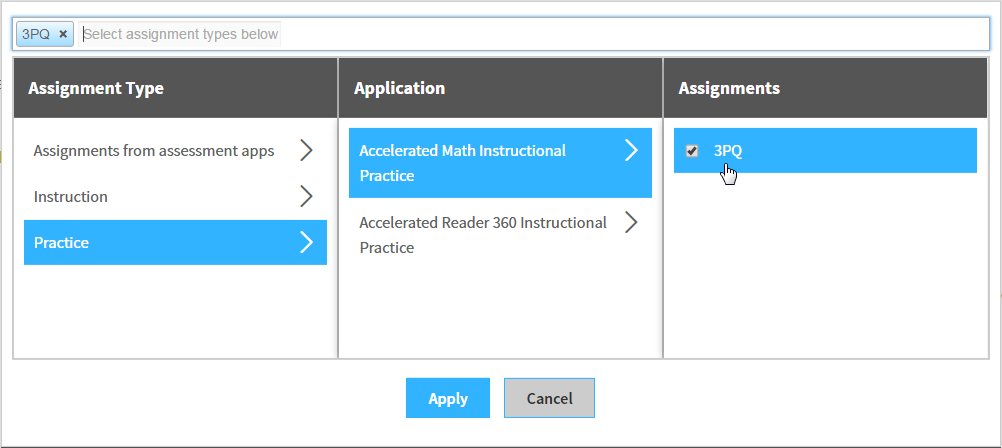Select the Instruction assignment type
This screenshot has width=1002, height=448.
pyautogui.click(x=175, y=197)
